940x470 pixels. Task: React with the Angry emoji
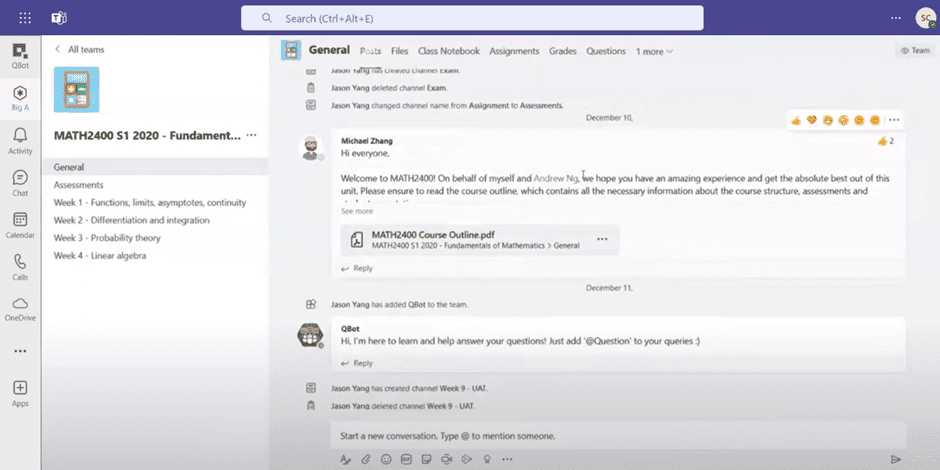pos(875,120)
